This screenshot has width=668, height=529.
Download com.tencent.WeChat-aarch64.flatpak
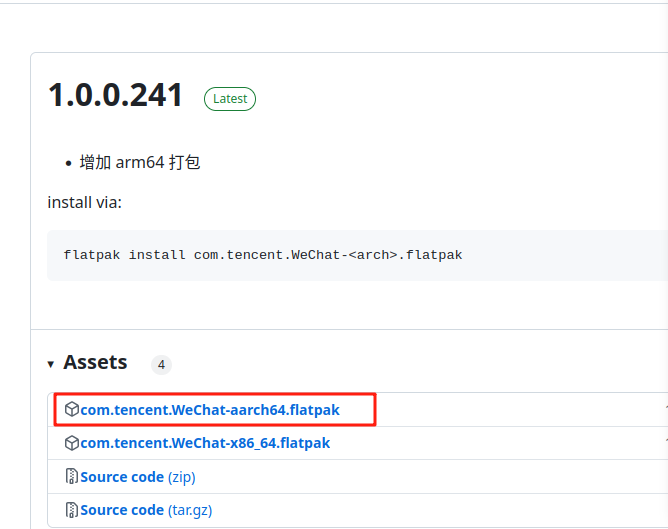pos(210,410)
